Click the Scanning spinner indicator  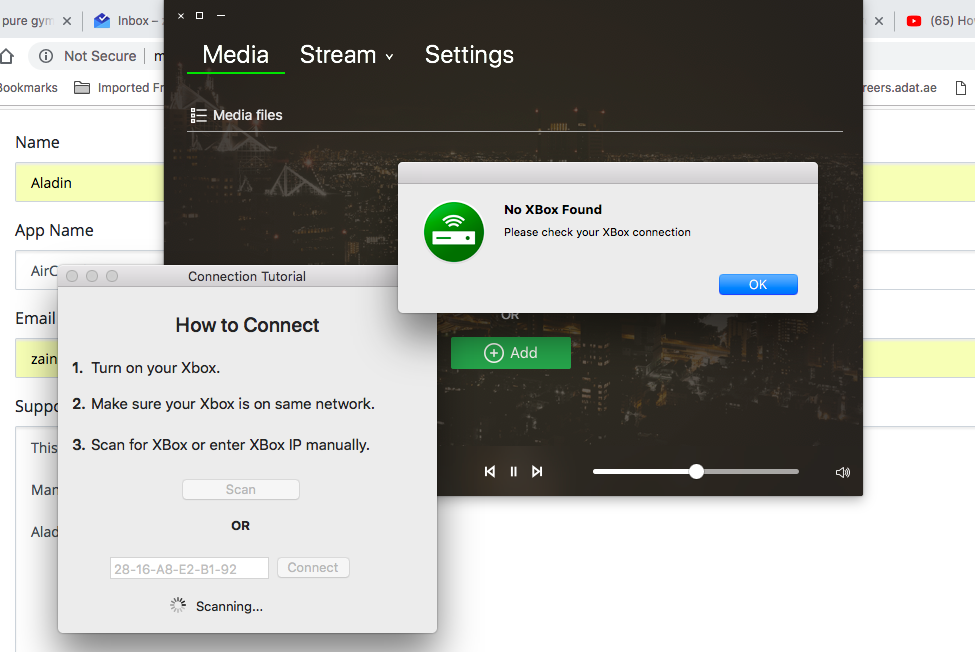click(x=178, y=605)
